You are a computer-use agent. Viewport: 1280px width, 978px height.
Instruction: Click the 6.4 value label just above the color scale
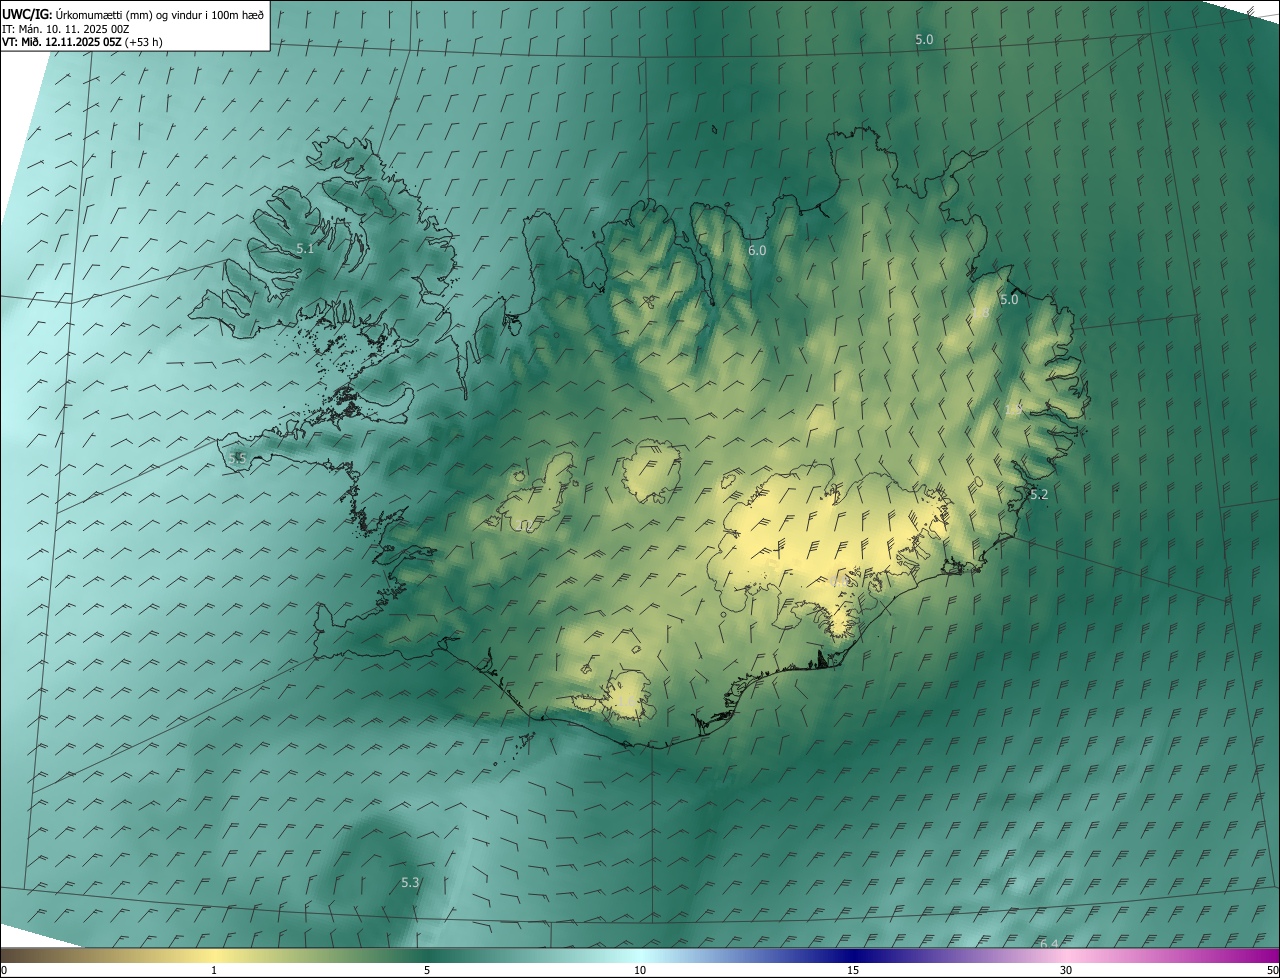pos(1049,944)
